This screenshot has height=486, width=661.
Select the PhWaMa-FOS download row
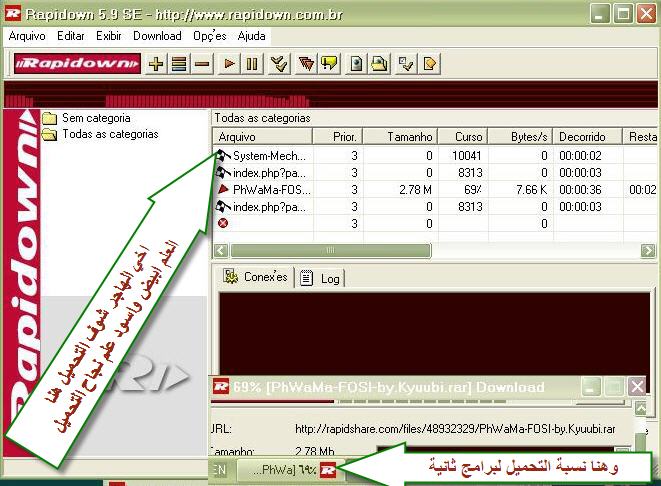coord(270,190)
